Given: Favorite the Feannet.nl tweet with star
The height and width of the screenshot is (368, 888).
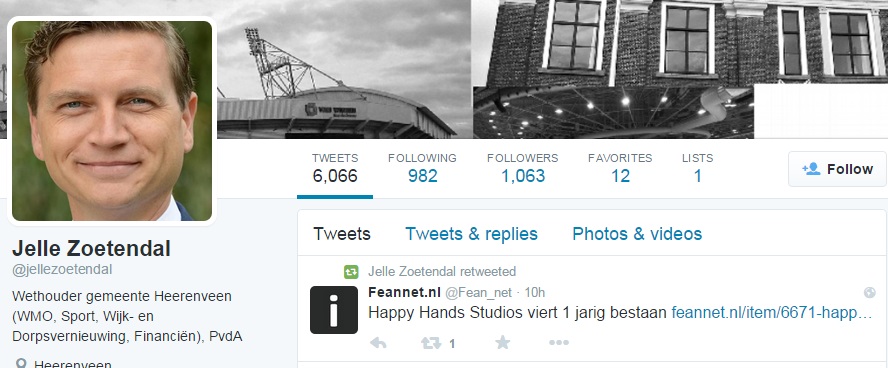Looking at the screenshot, I should coord(502,342).
